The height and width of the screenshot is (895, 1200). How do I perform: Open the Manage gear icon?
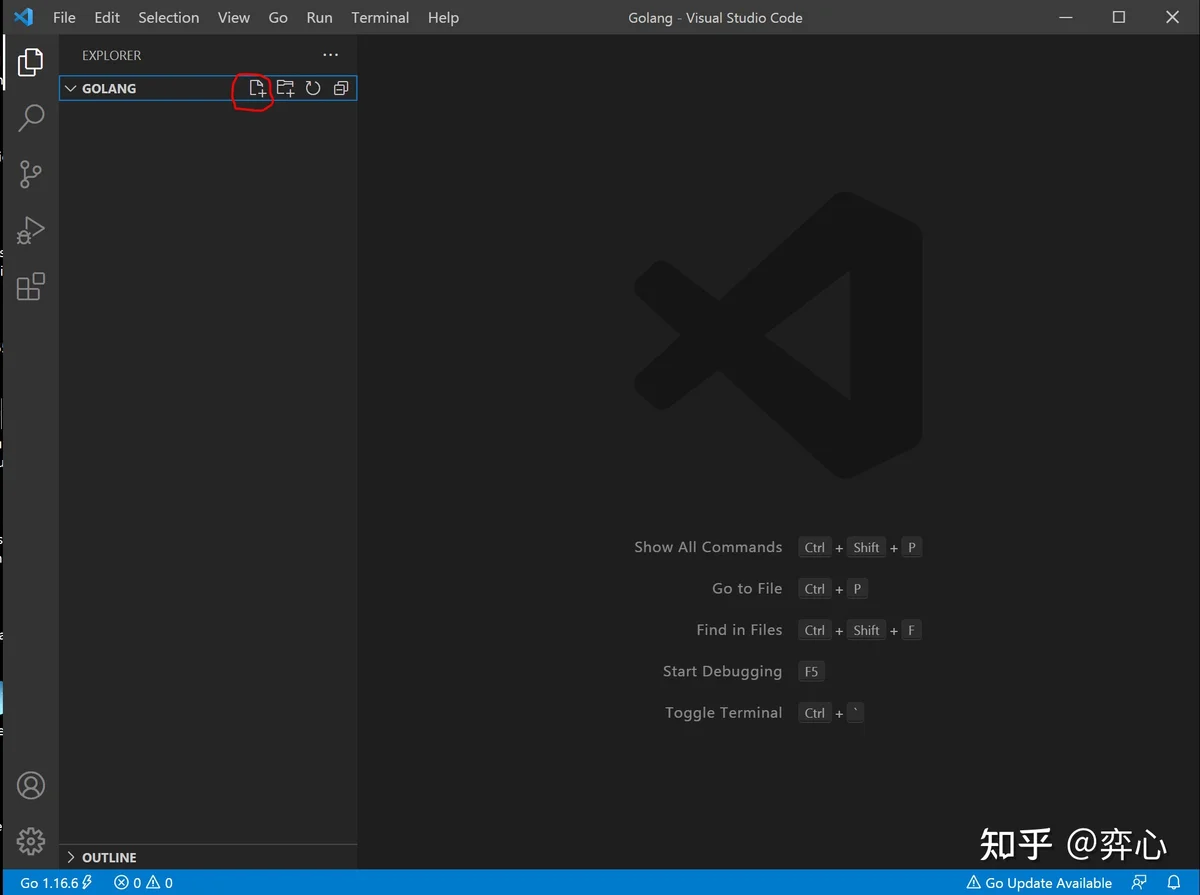[31, 841]
